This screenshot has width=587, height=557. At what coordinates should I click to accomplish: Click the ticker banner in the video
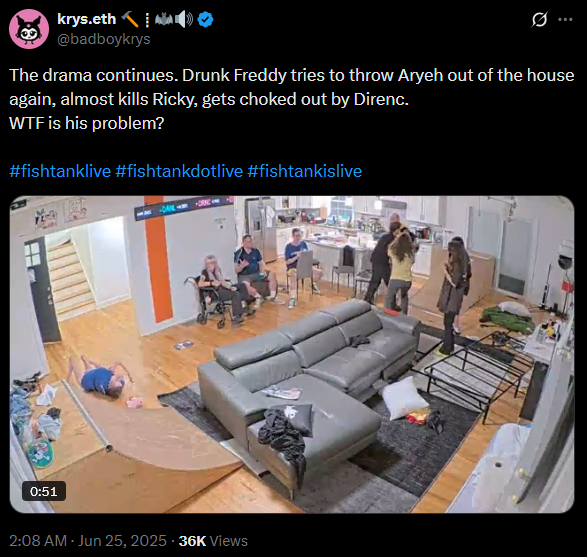(x=183, y=207)
